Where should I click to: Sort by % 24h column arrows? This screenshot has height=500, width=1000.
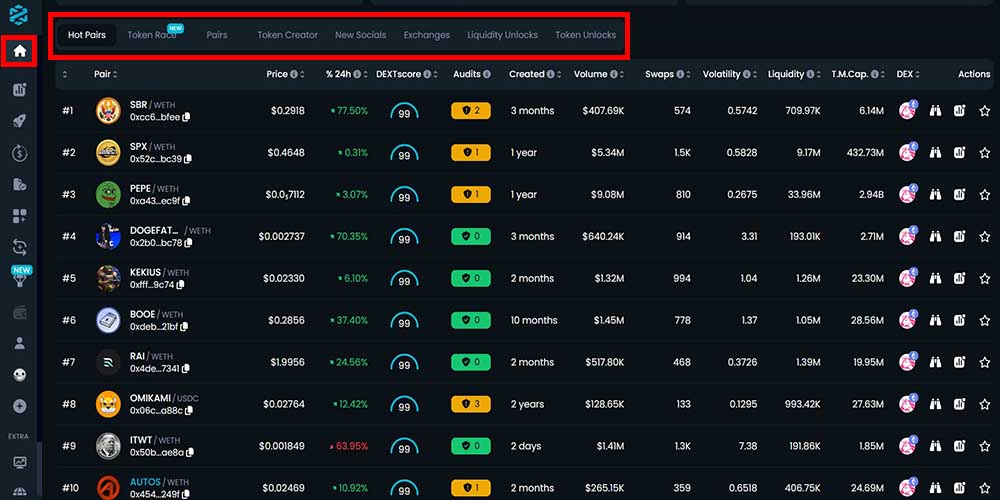365,75
